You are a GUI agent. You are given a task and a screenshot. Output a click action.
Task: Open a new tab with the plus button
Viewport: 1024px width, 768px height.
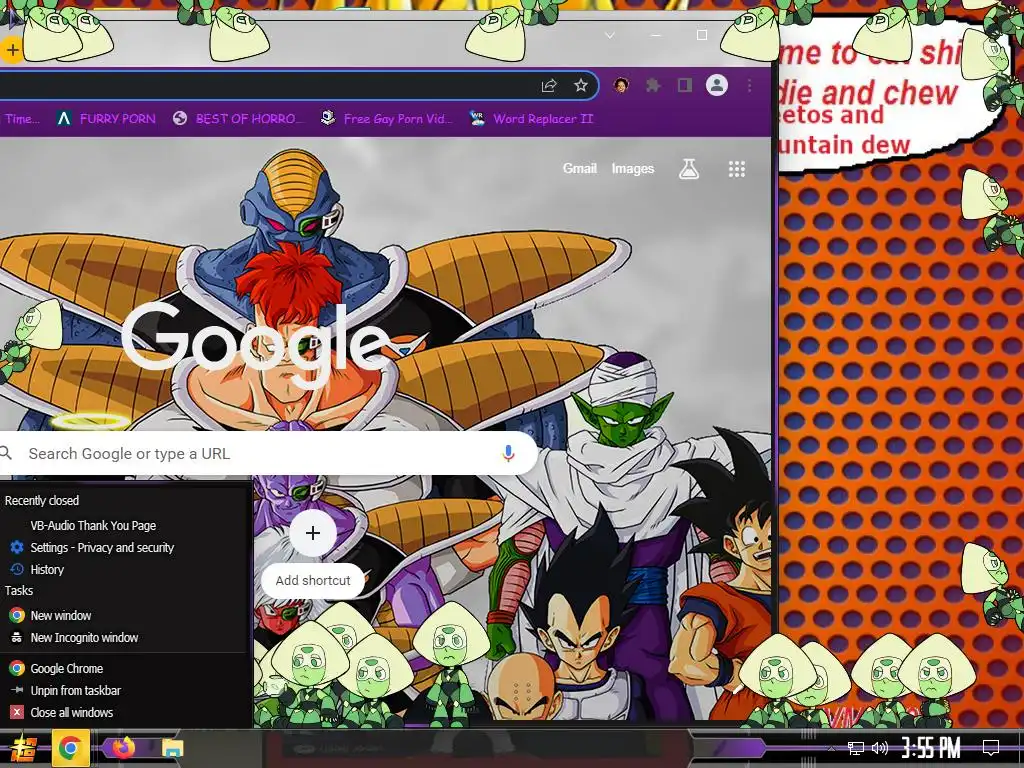tap(12, 50)
